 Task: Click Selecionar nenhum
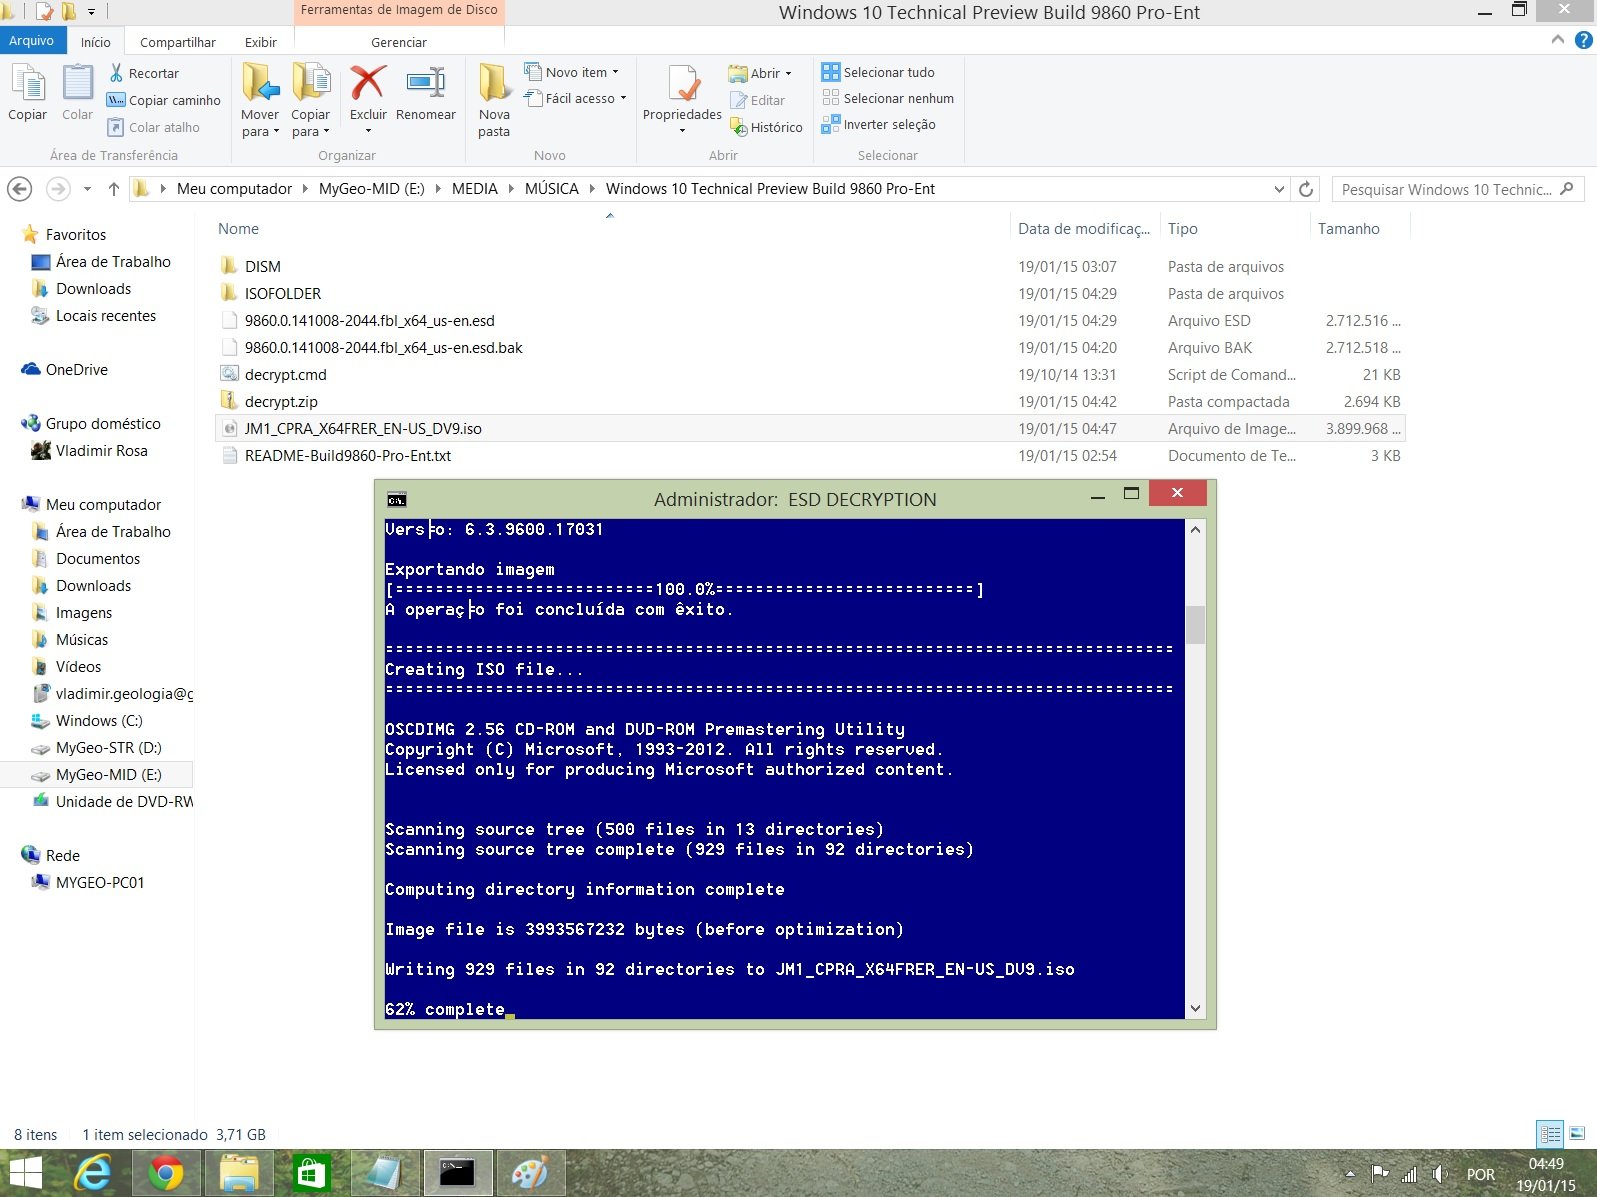[x=888, y=98]
